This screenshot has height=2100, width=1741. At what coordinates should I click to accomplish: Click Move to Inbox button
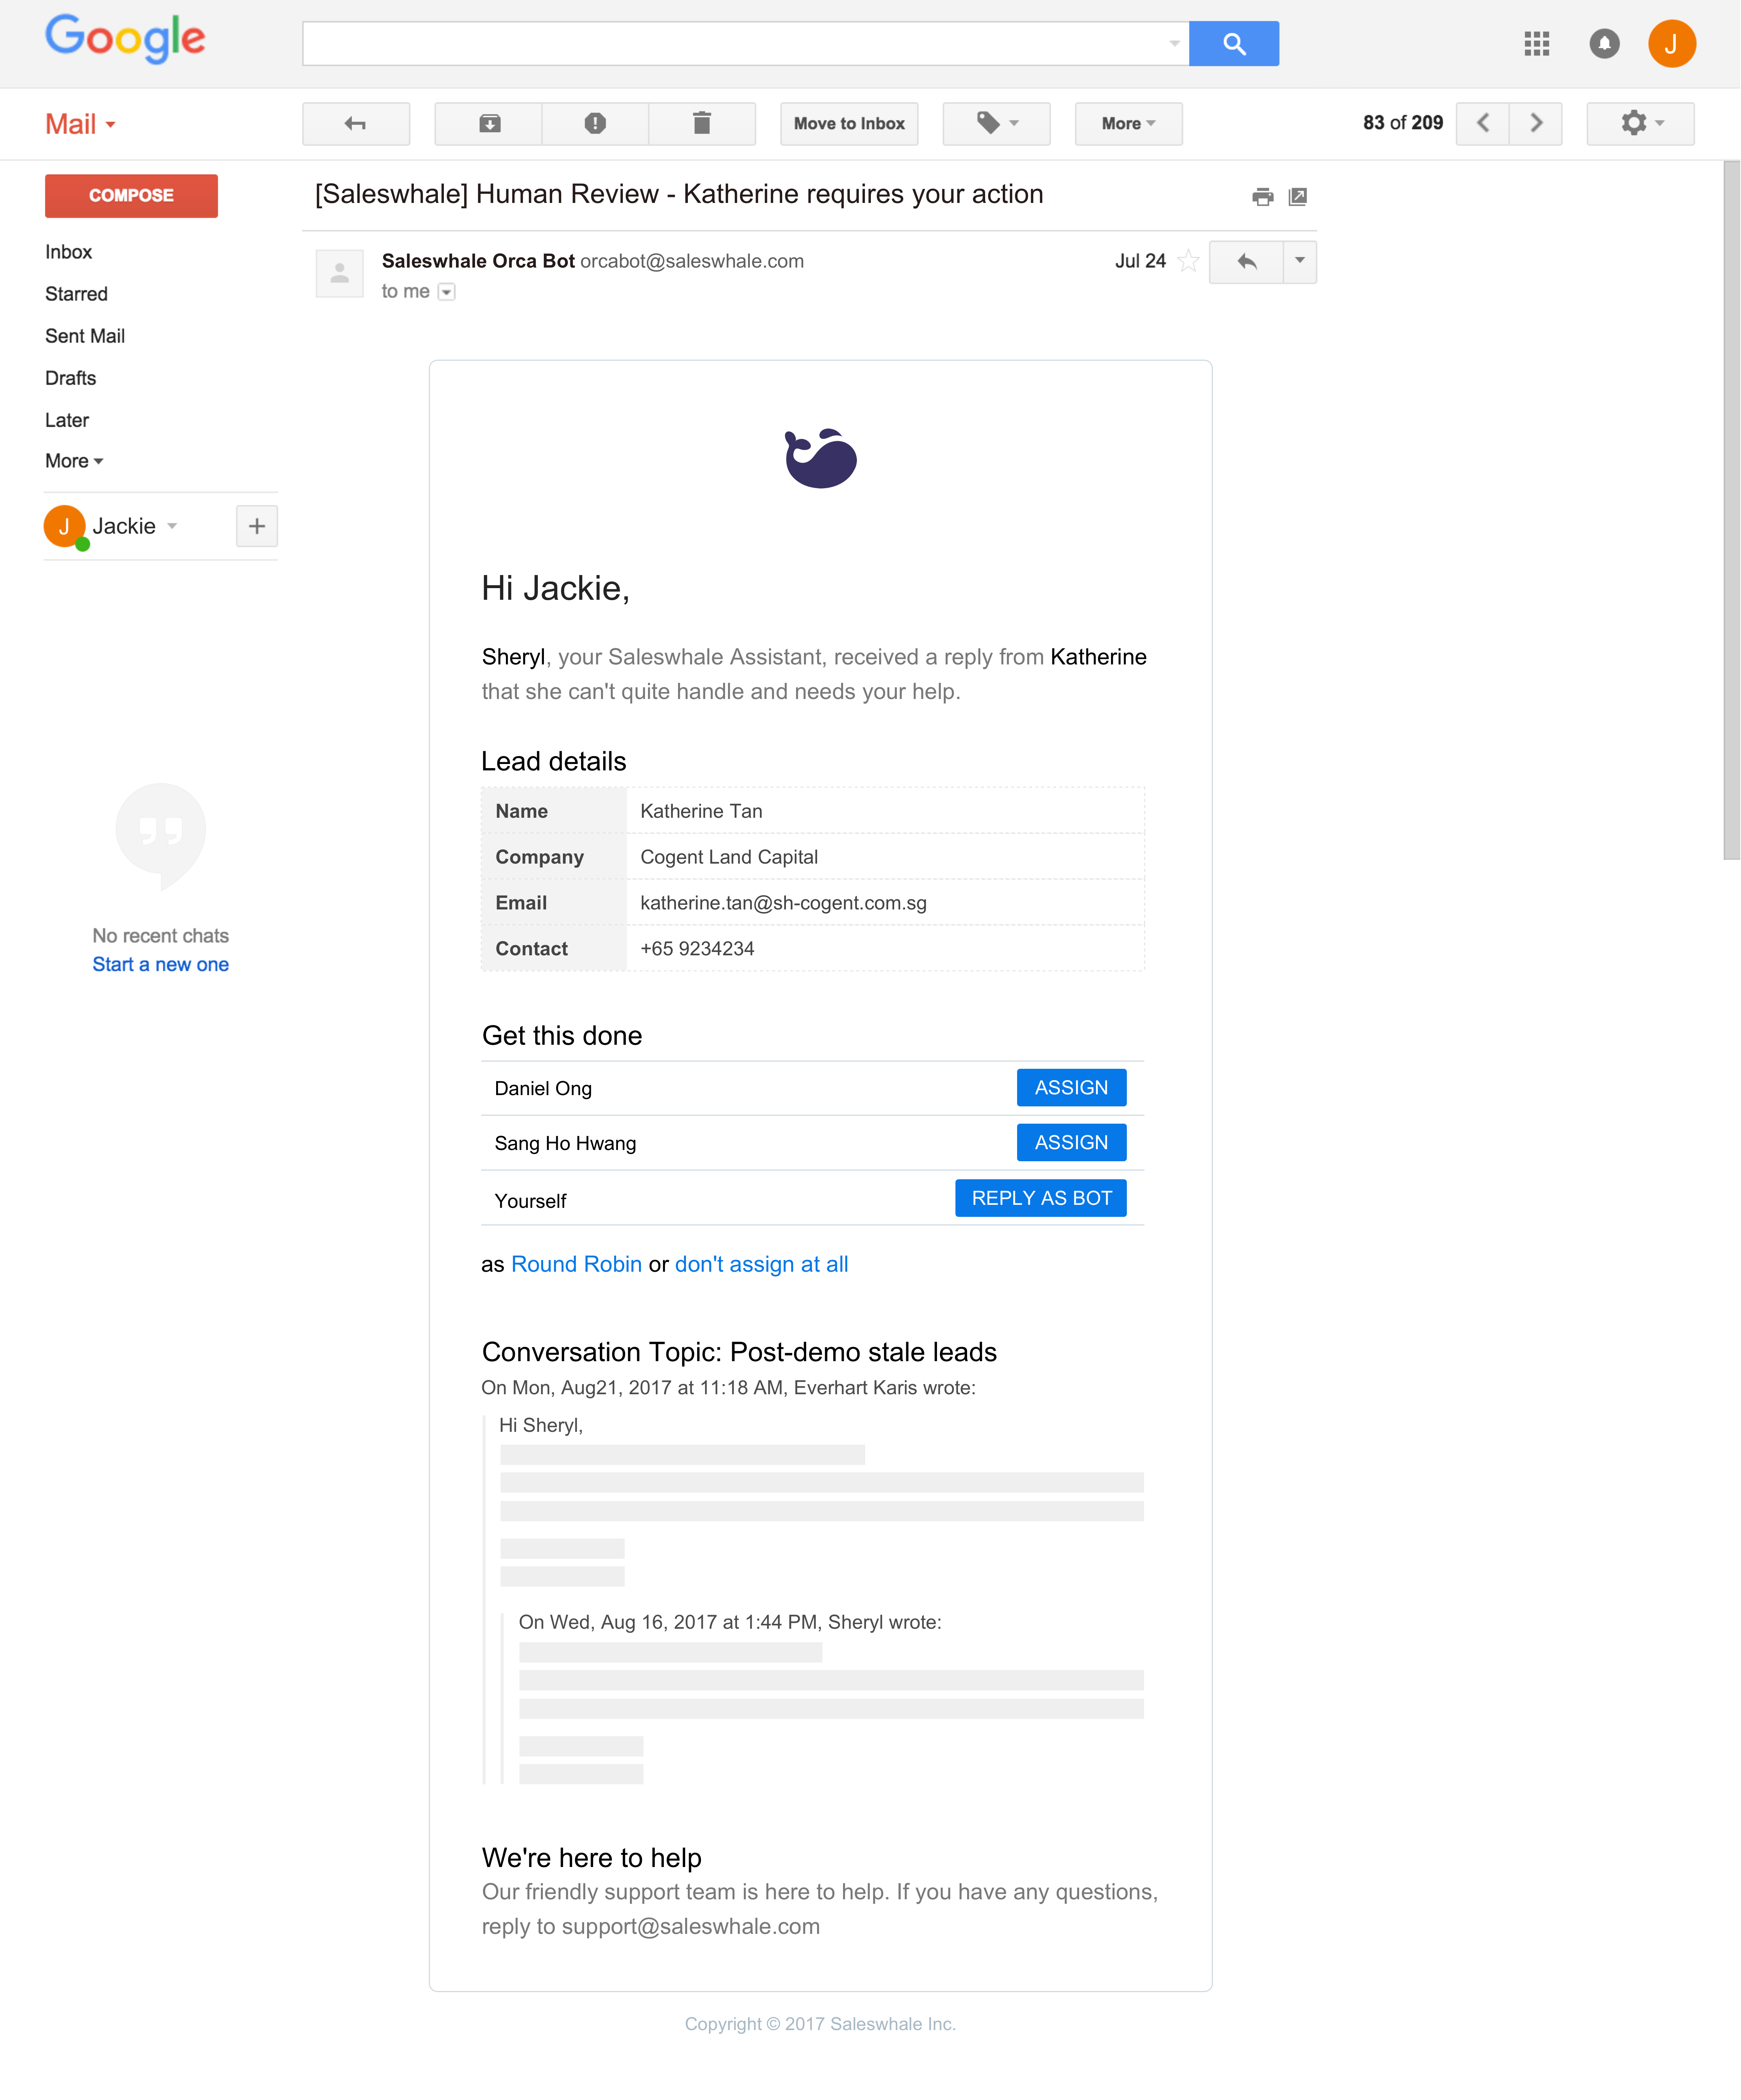(849, 124)
